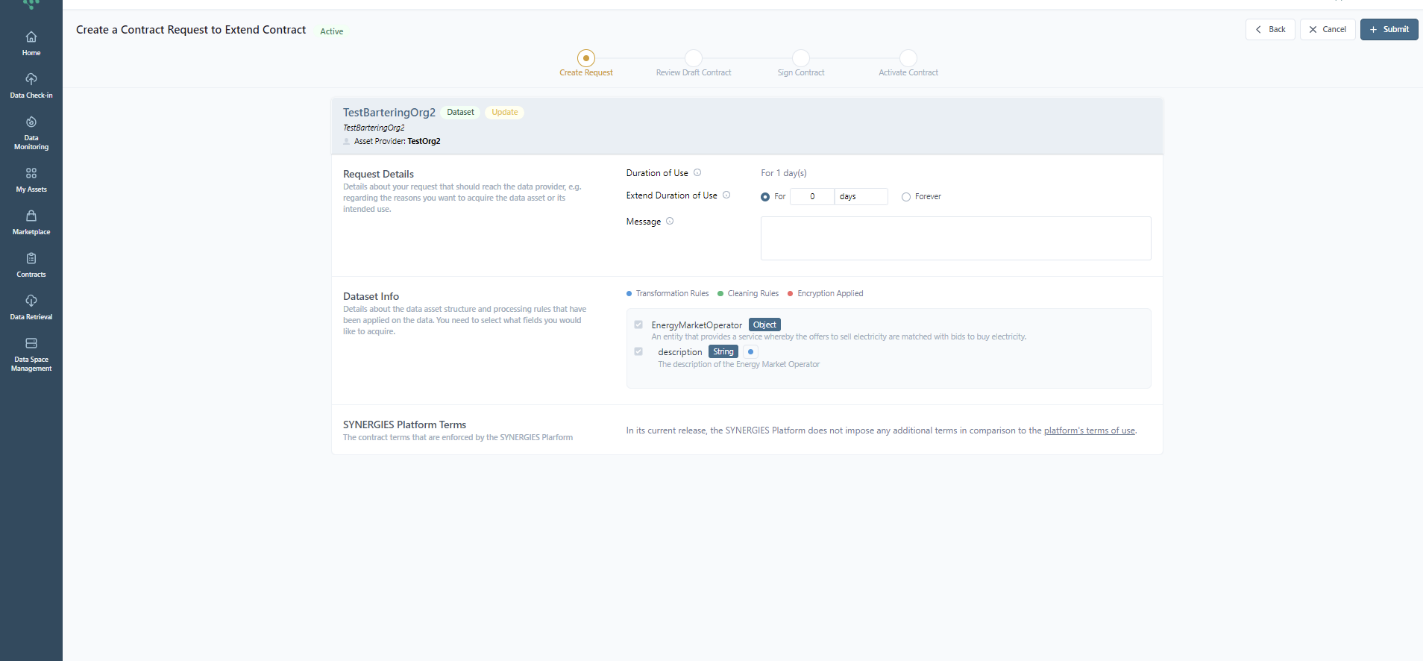This screenshot has width=1426, height=661.
Task: Open Home from the sidebar
Action: [x=31, y=43]
